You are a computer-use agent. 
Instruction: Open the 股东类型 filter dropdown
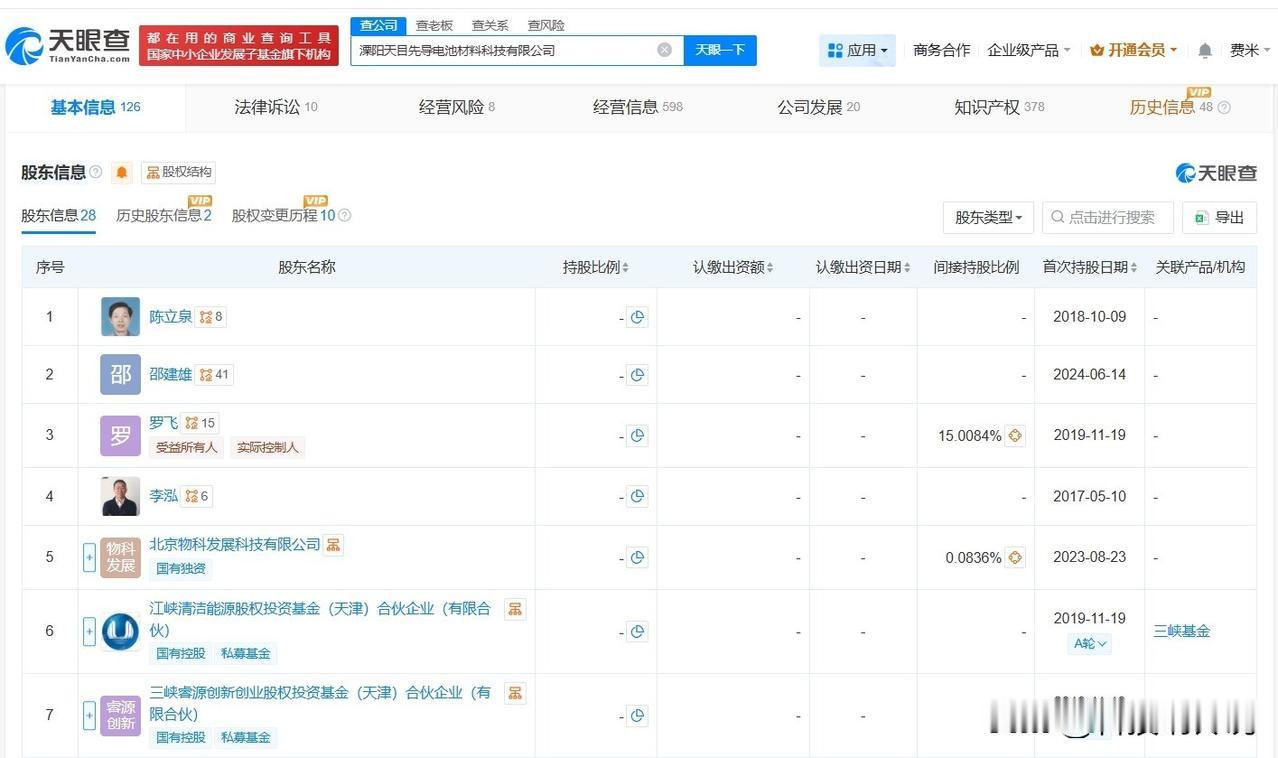[x=988, y=217]
